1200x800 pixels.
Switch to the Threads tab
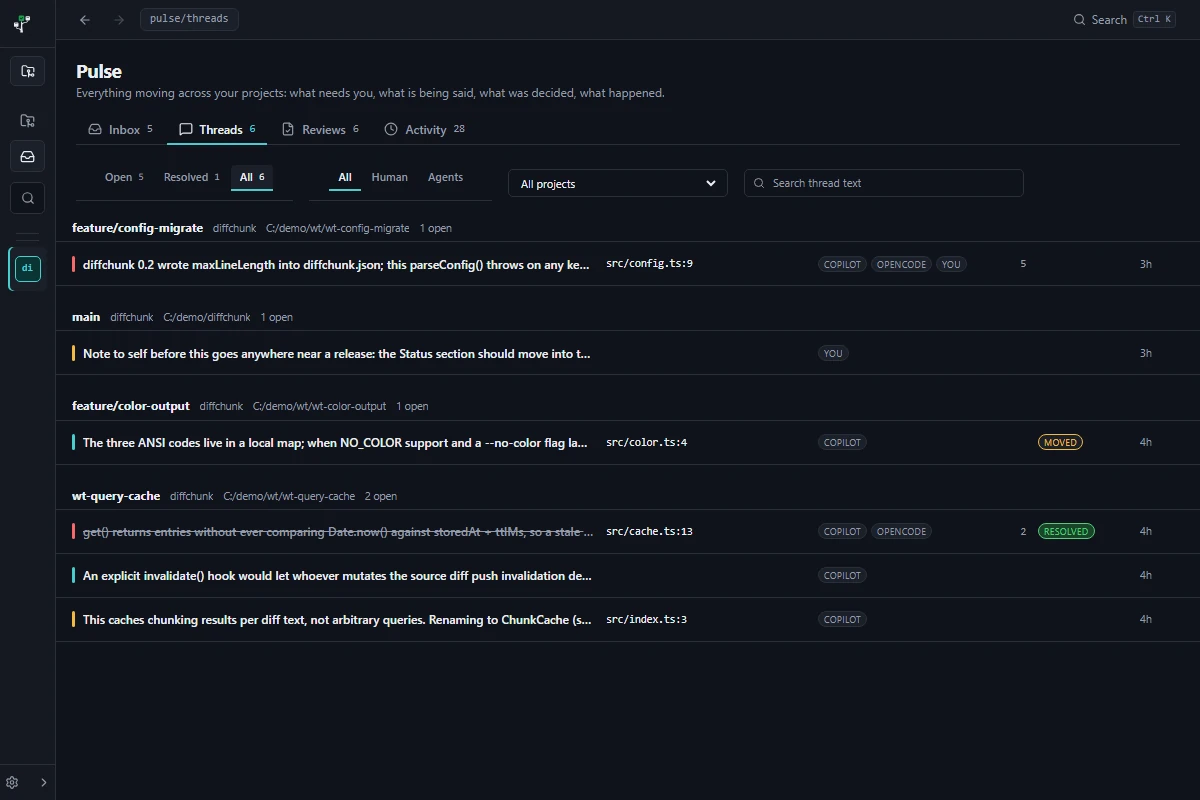(x=217, y=130)
